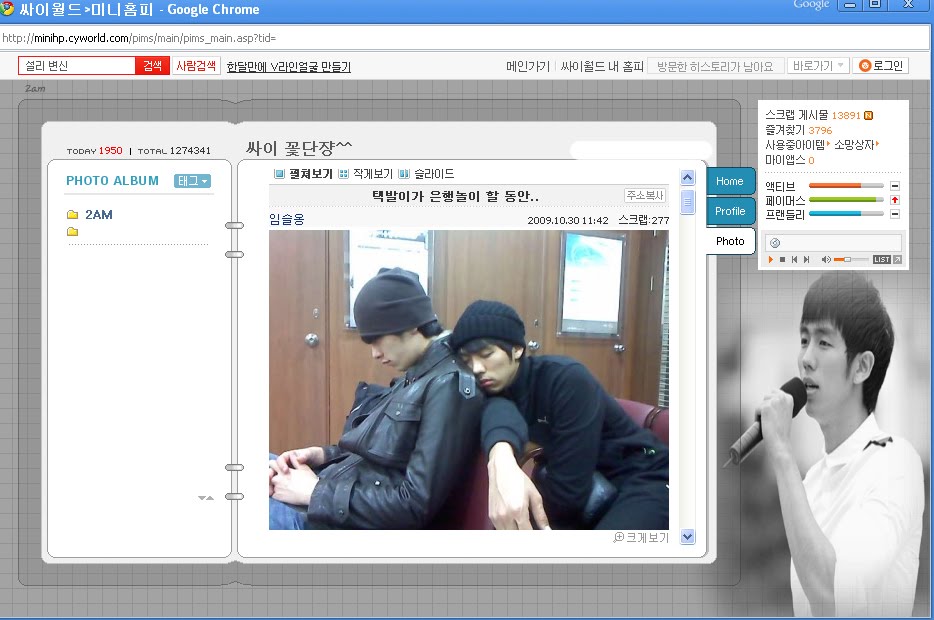Click the photo list scrollbar thumb

tap(687, 201)
